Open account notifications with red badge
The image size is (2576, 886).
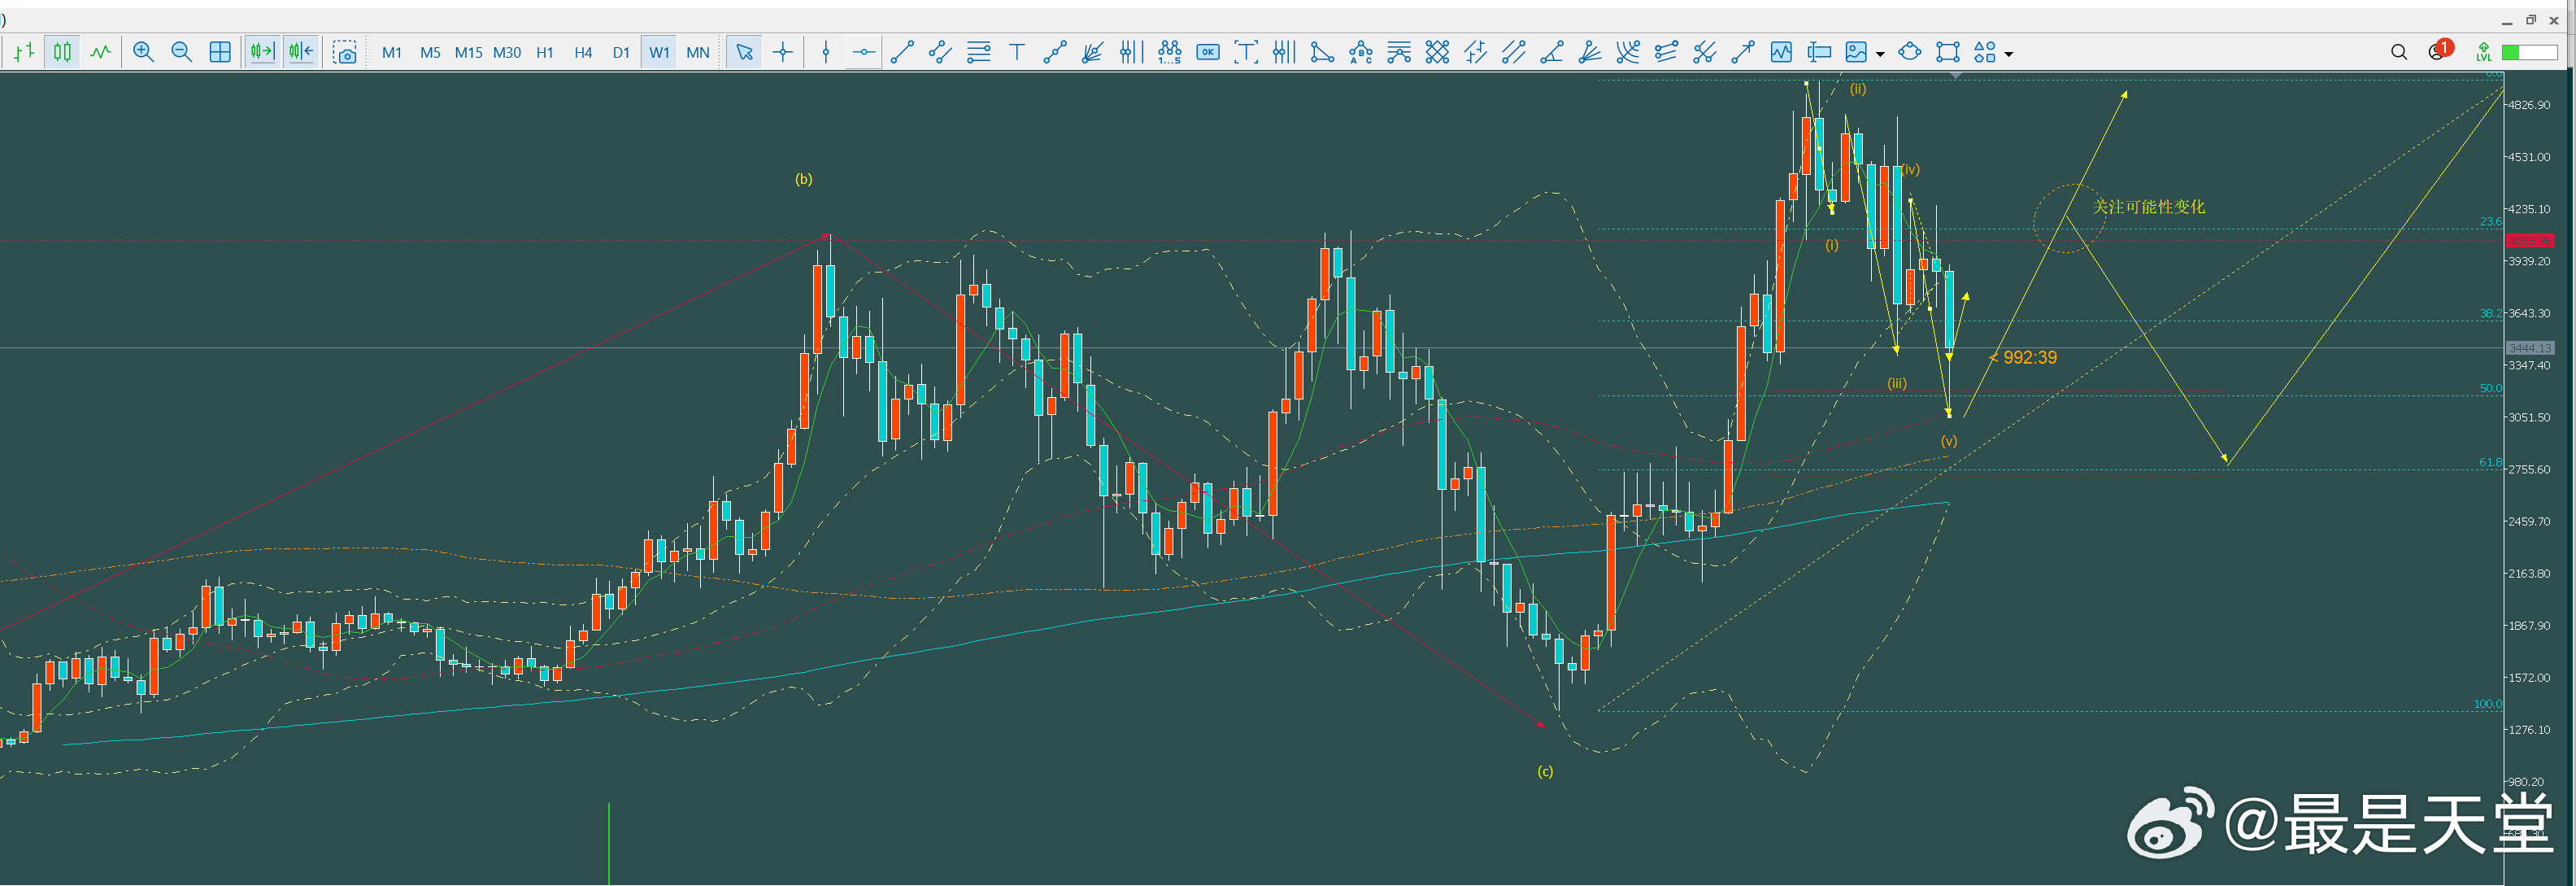click(x=2438, y=50)
